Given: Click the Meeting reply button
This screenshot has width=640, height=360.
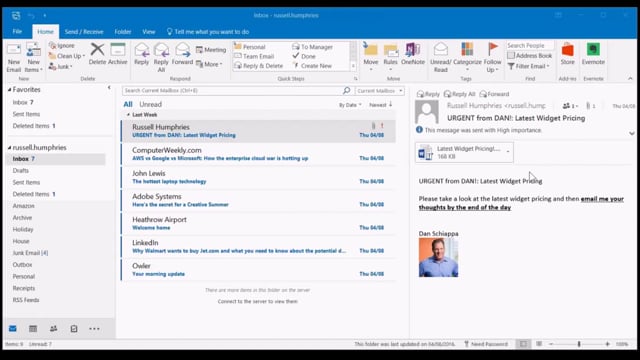Looking at the screenshot, I should tap(211, 49).
